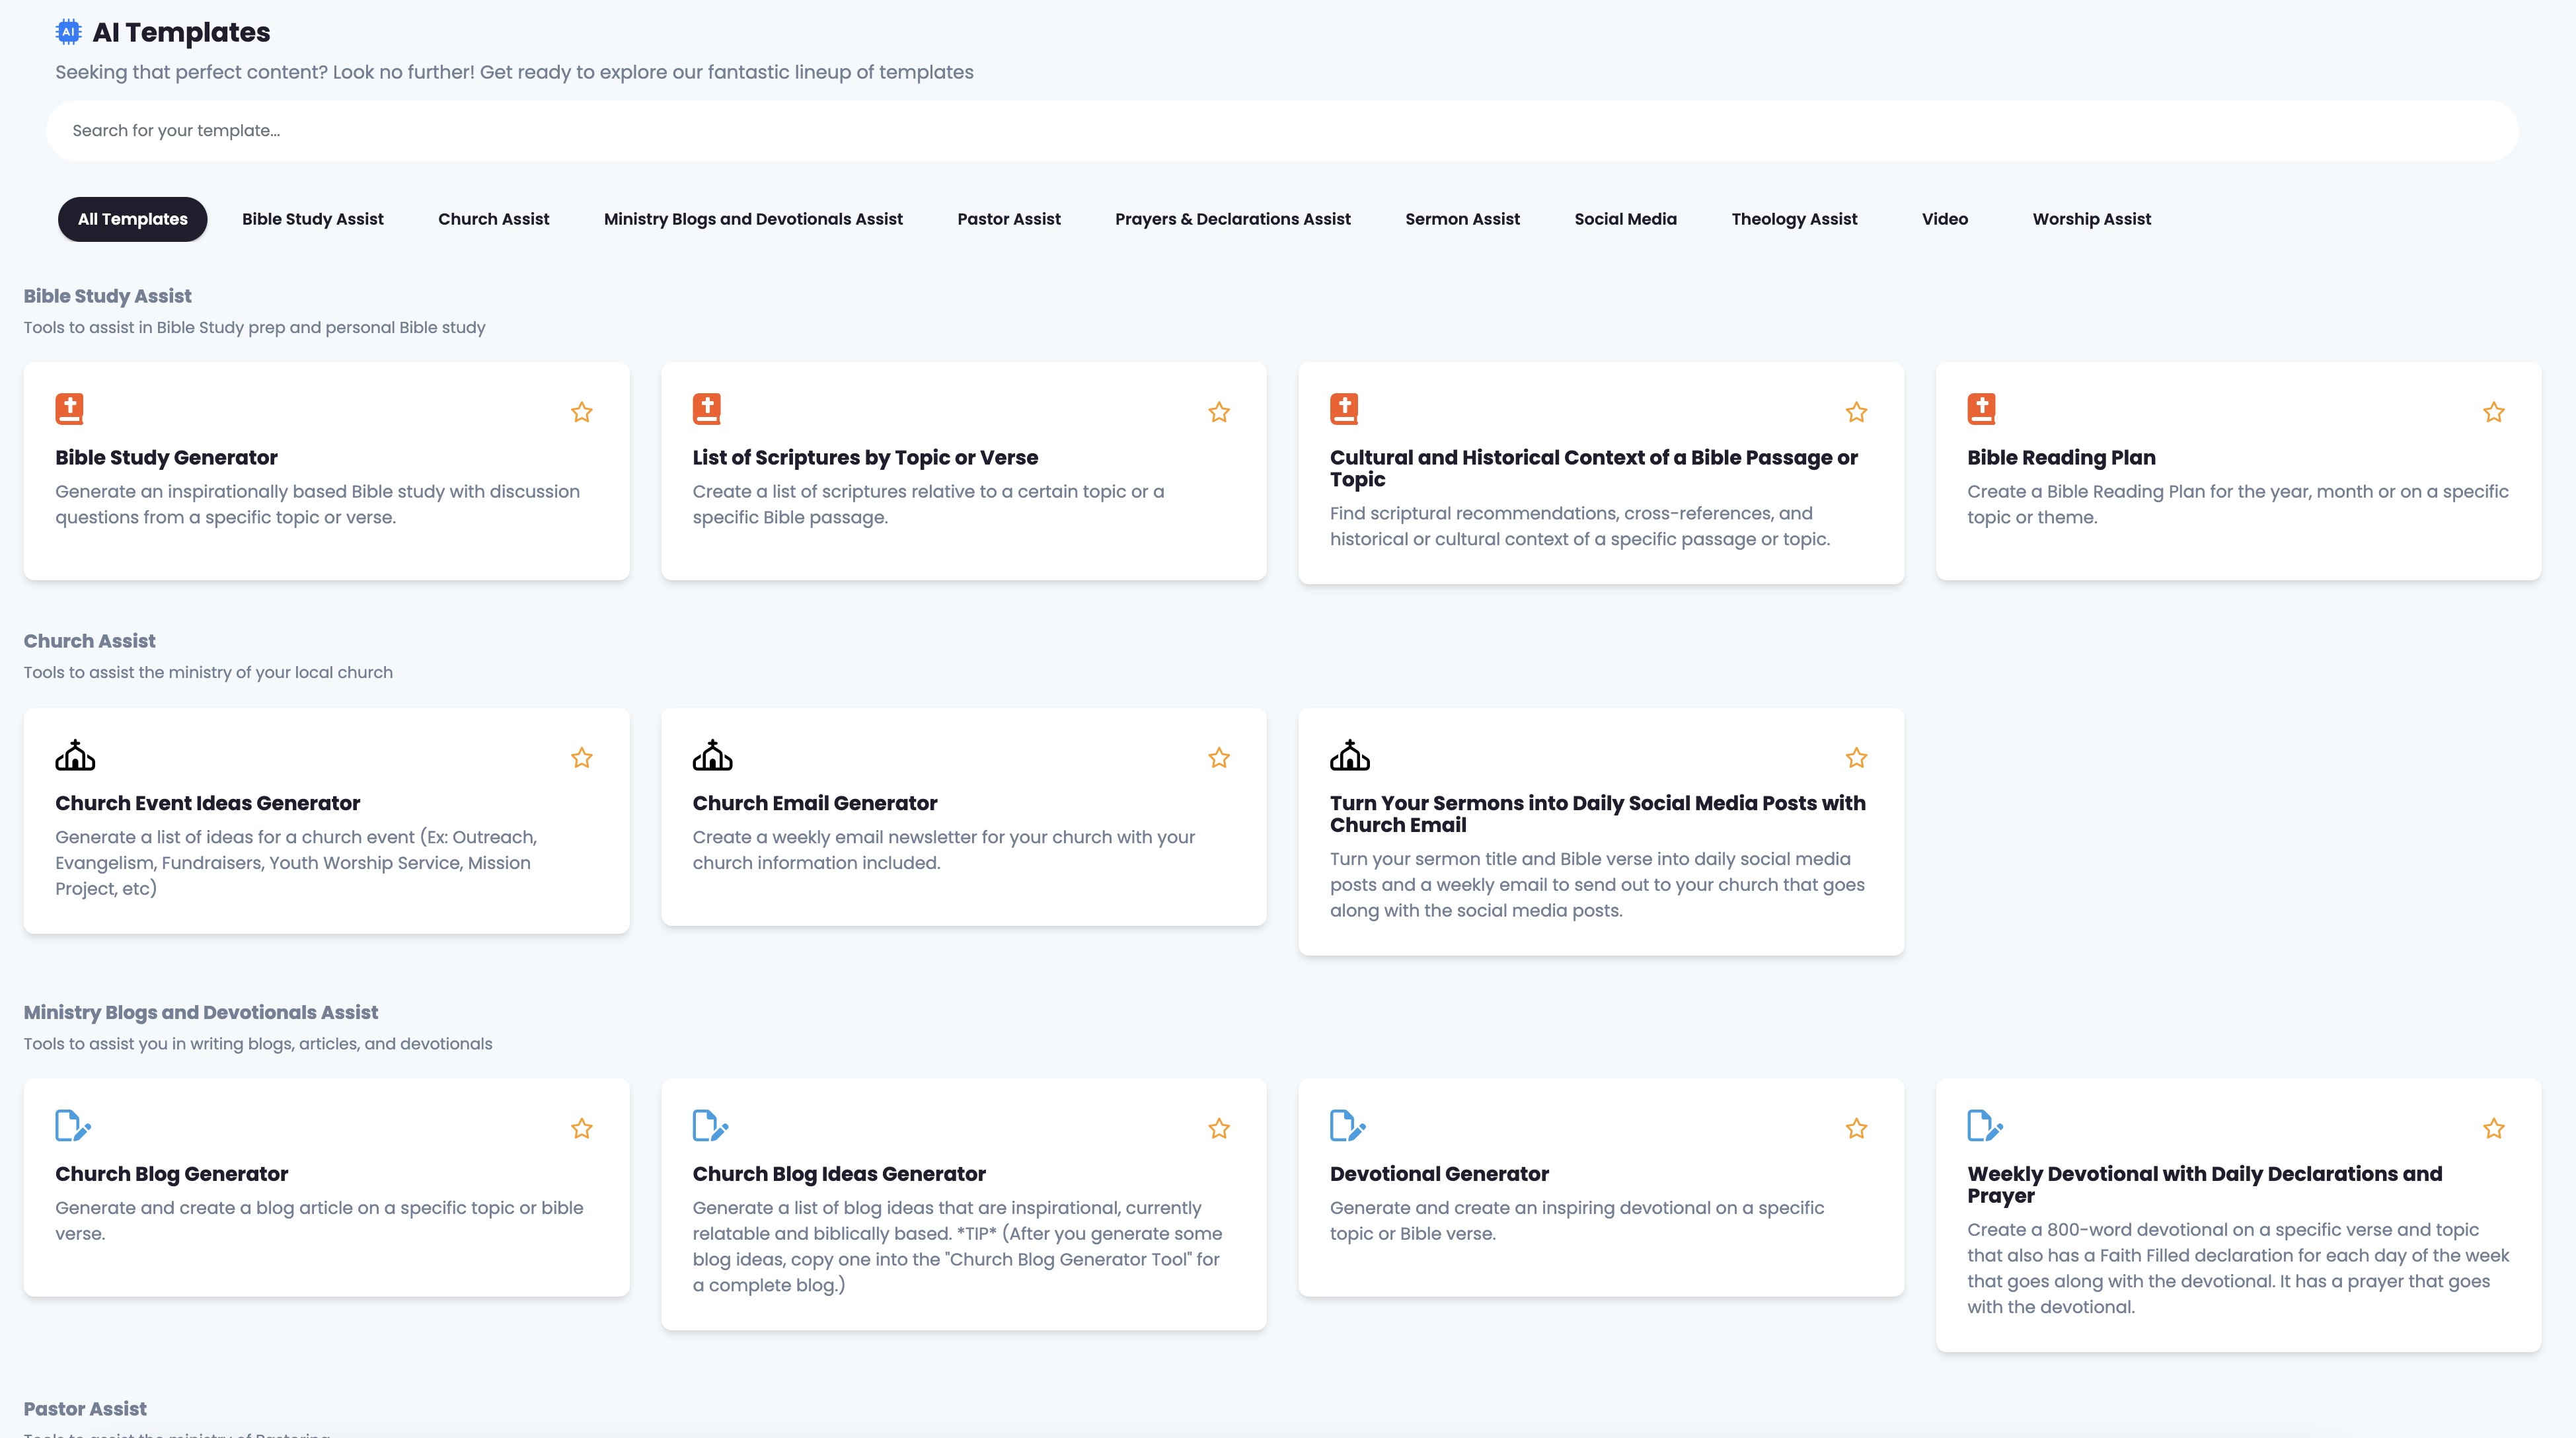Star the Church Email Generator template
Screen dimensions: 2576x1438
1218,758
